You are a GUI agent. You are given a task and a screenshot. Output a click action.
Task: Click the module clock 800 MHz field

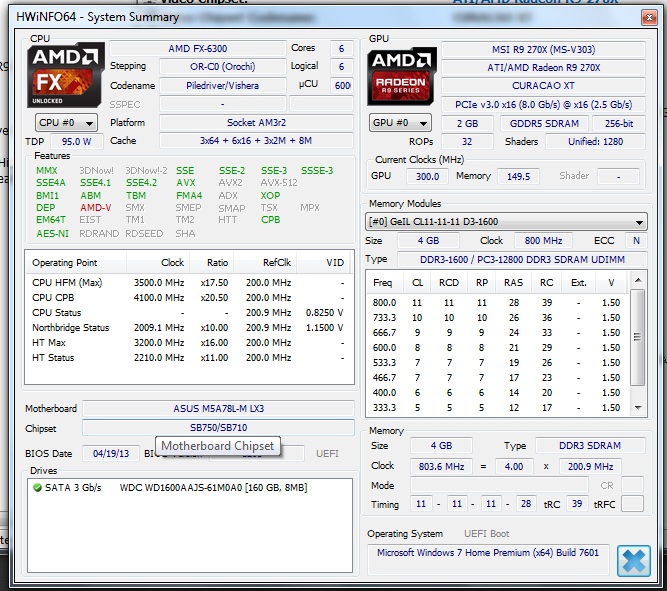click(x=543, y=241)
